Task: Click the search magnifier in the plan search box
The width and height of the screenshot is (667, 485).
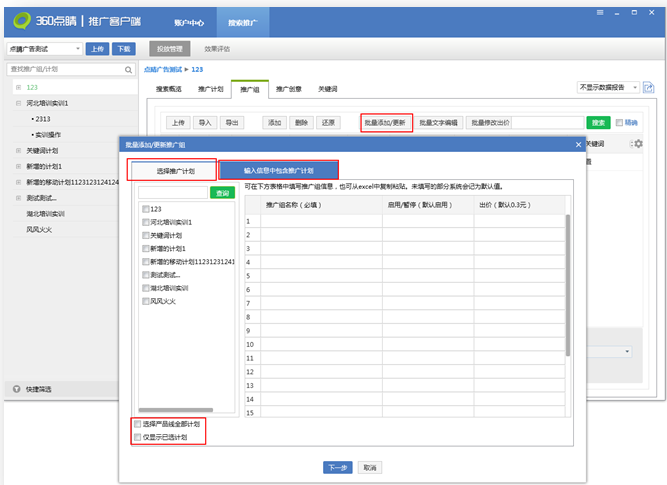Action: pos(128,70)
